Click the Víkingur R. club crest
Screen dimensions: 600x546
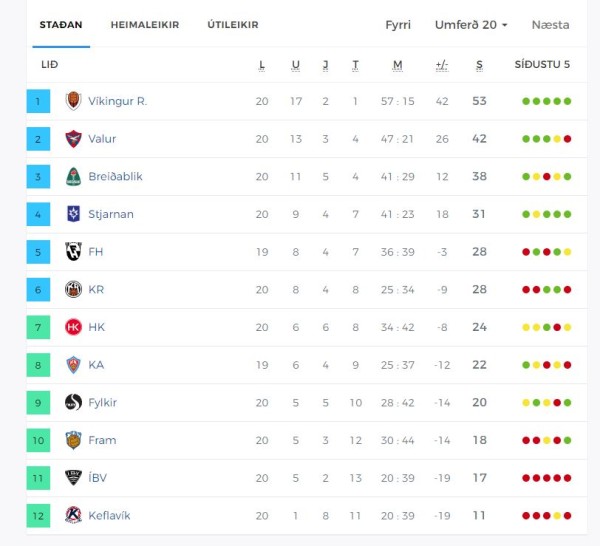click(x=73, y=101)
